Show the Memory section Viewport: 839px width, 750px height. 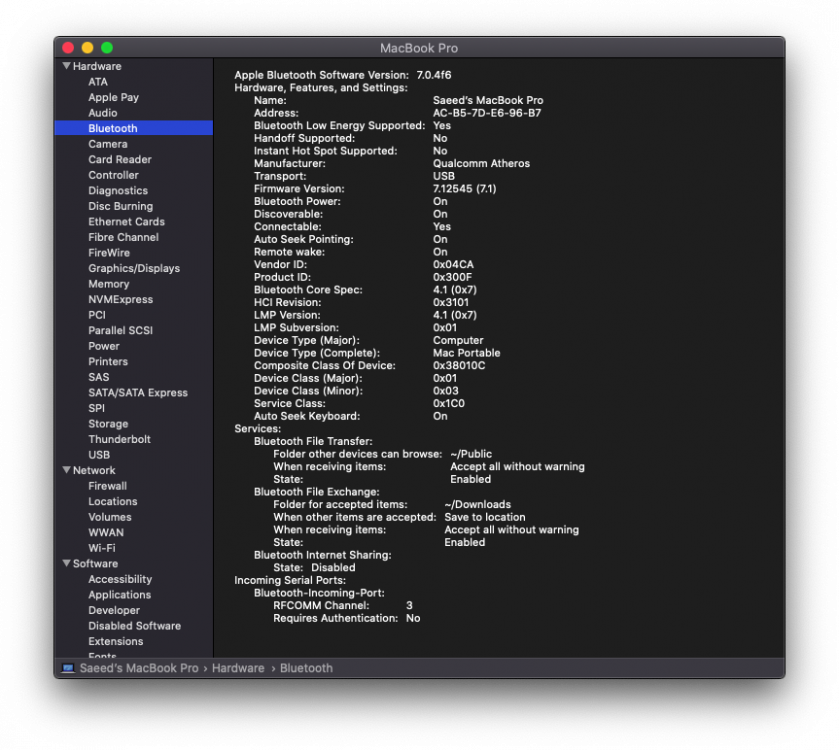tap(109, 284)
